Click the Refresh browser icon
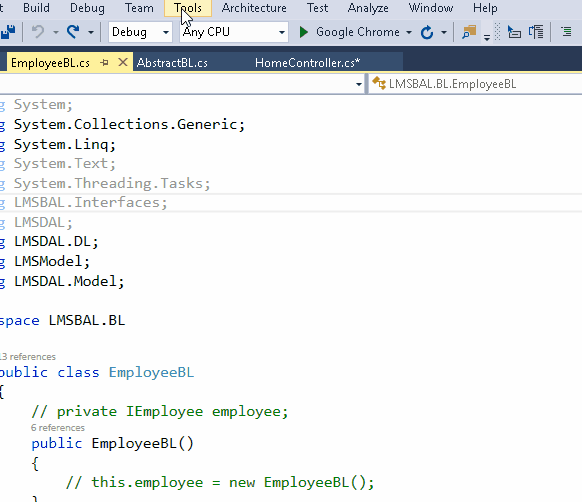The width and height of the screenshot is (582, 502). (x=427, y=32)
